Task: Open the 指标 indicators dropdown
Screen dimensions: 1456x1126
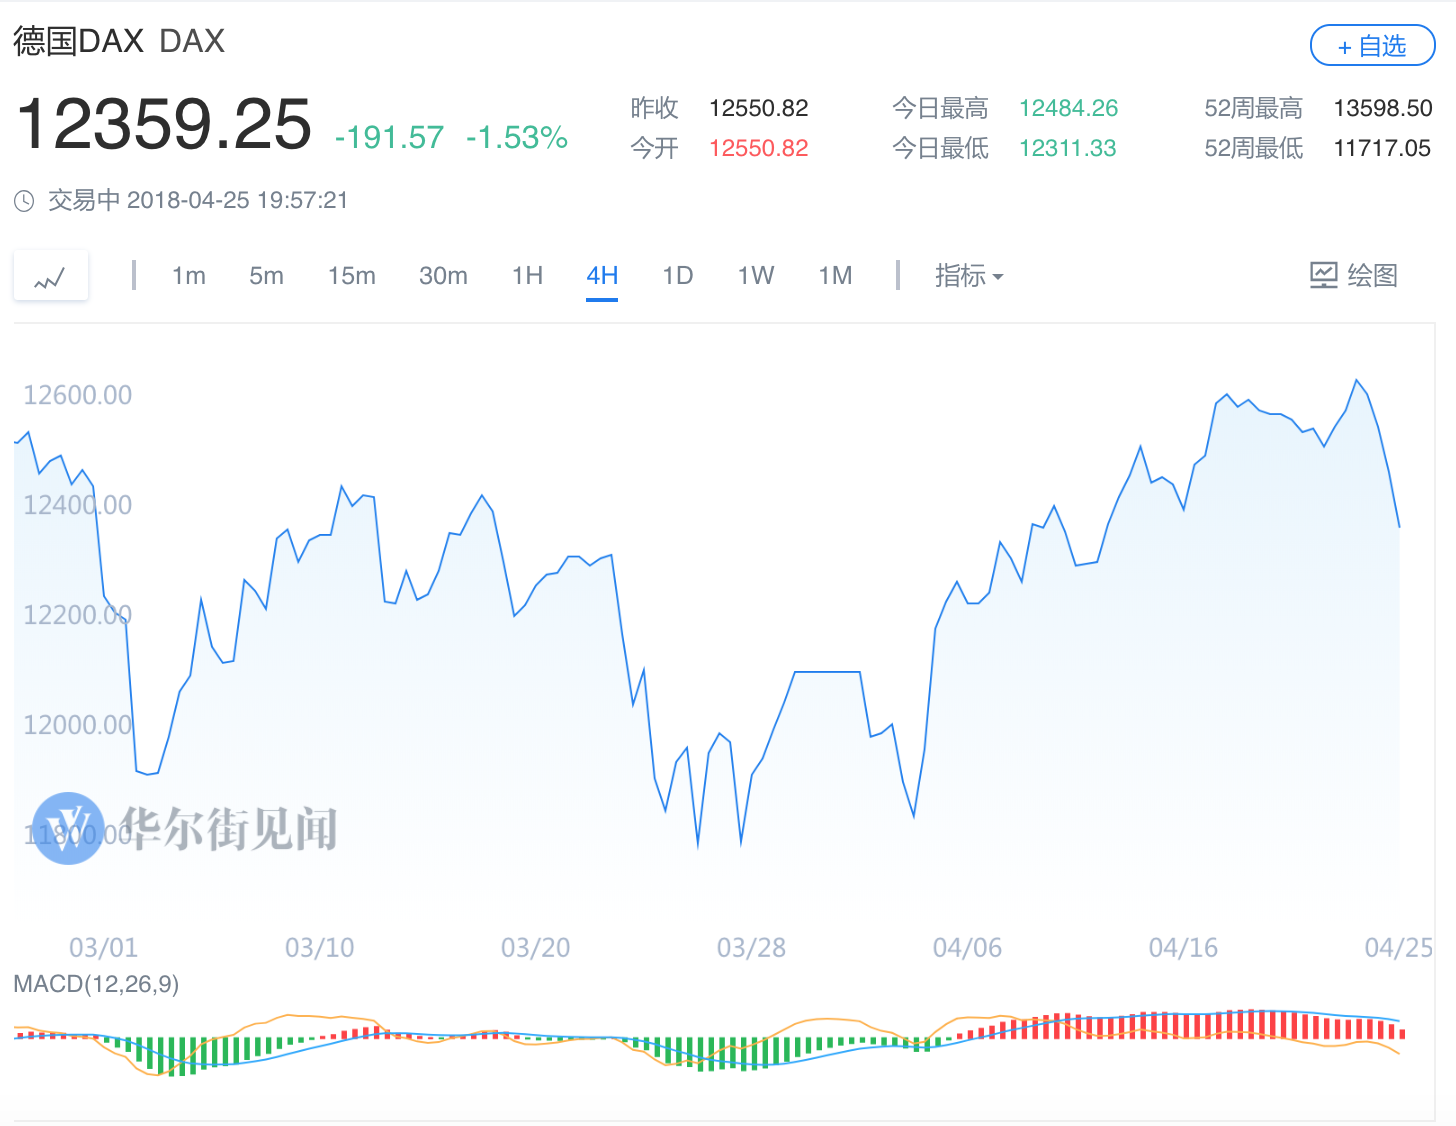Action: (x=969, y=276)
